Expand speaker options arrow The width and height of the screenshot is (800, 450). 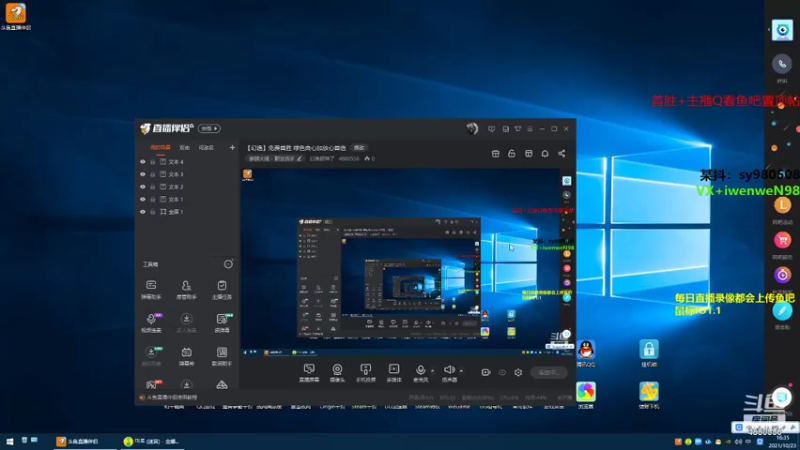(x=461, y=370)
